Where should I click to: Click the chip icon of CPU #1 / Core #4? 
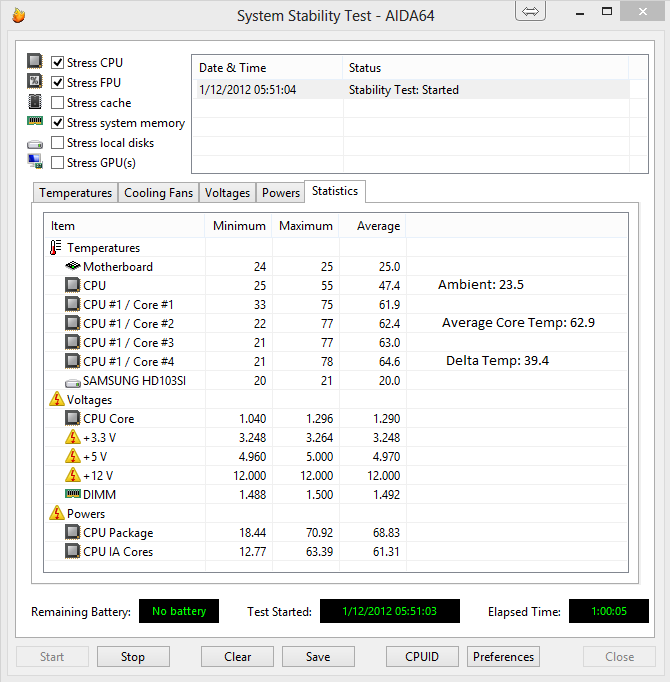point(73,361)
